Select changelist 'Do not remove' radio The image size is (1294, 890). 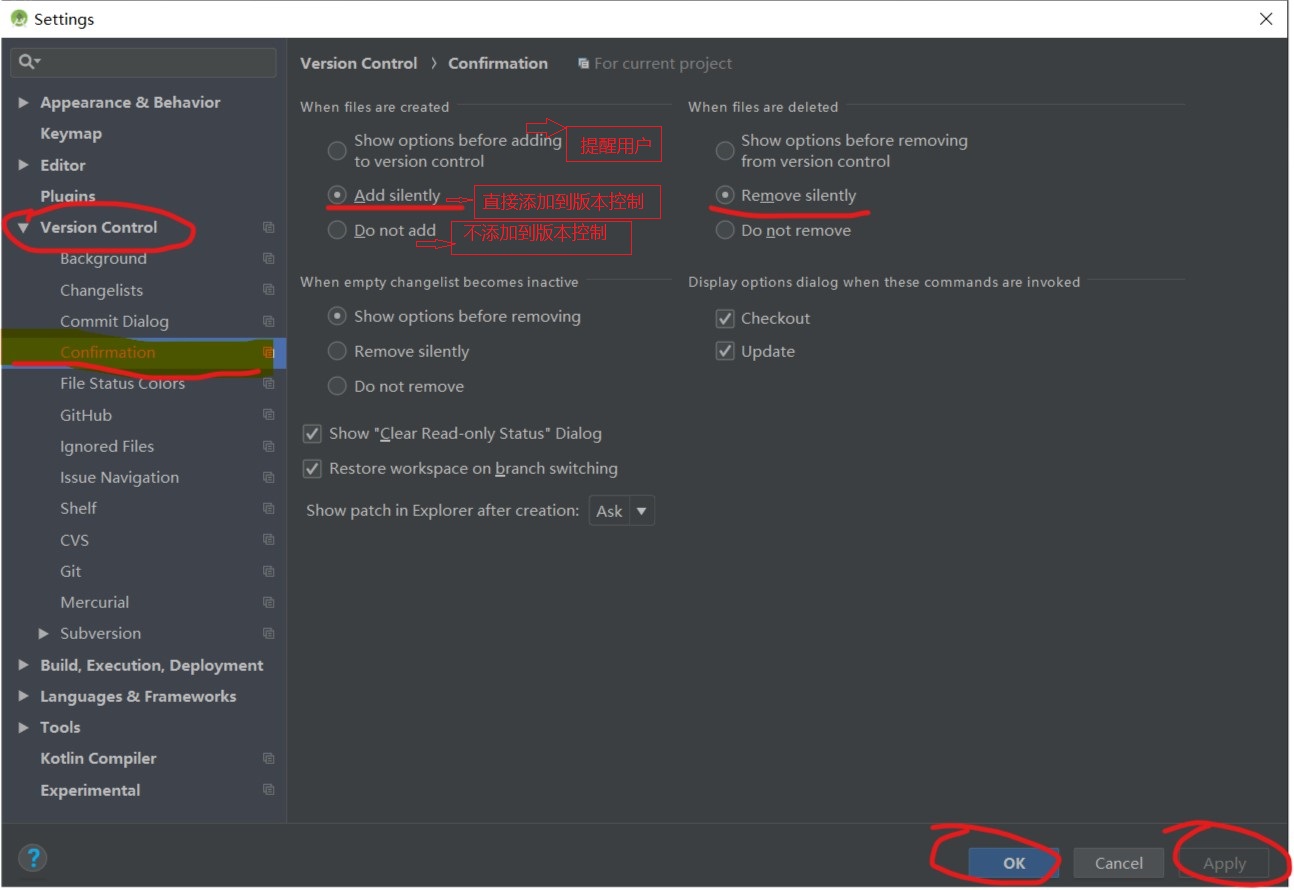click(x=337, y=386)
